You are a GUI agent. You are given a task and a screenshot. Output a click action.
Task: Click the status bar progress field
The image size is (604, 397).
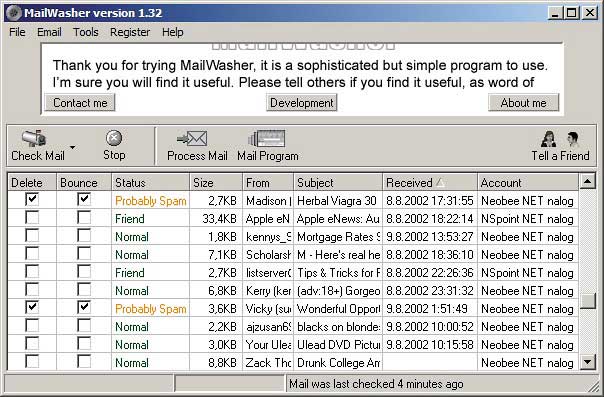click(x=229, y=384)
